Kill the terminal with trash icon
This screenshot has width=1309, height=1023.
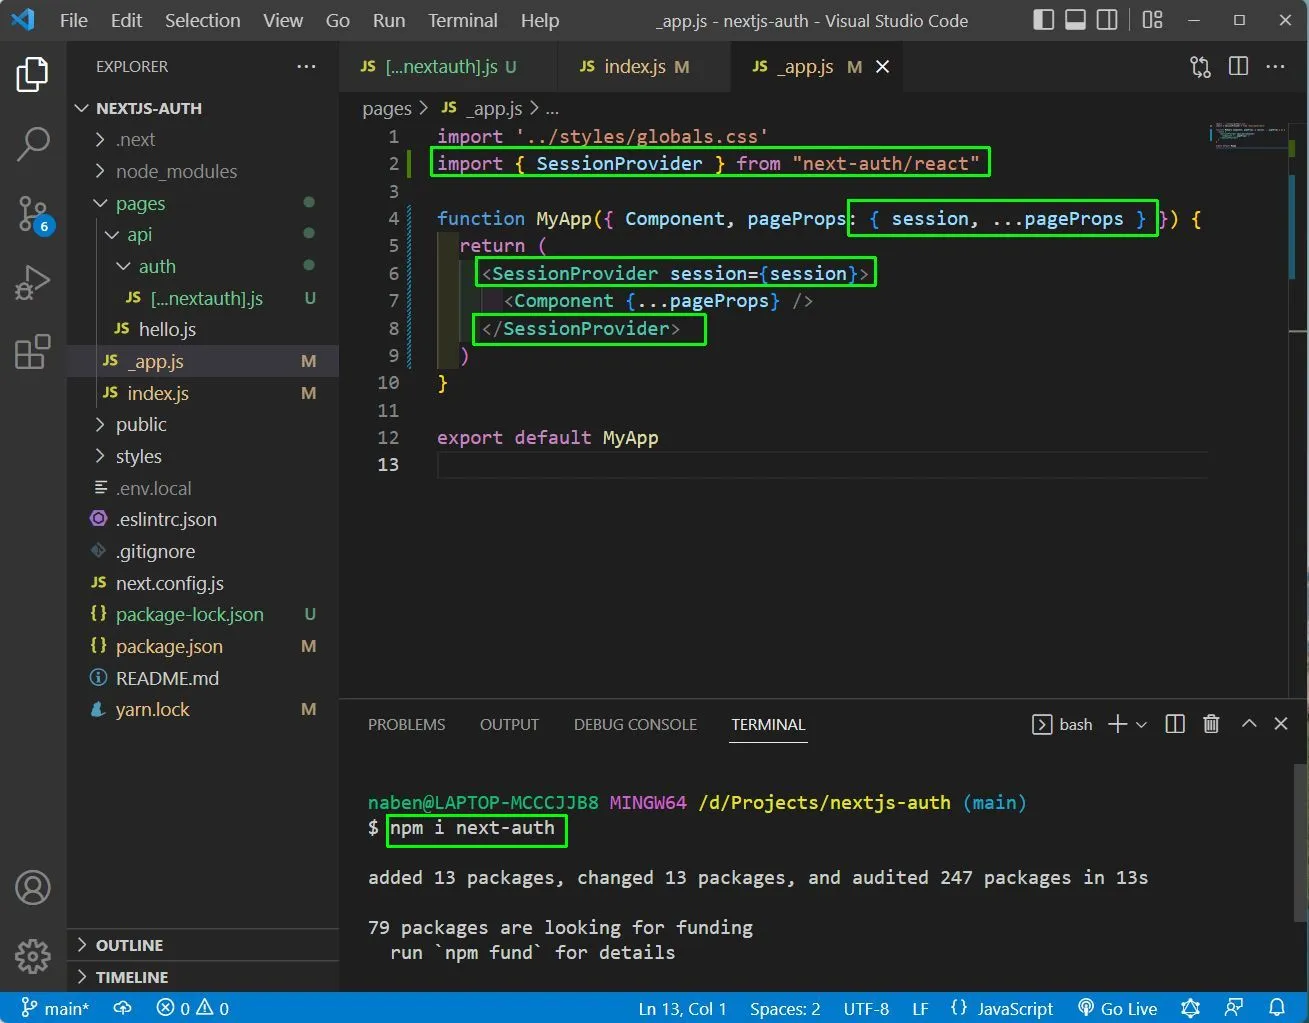(1211, 724)
